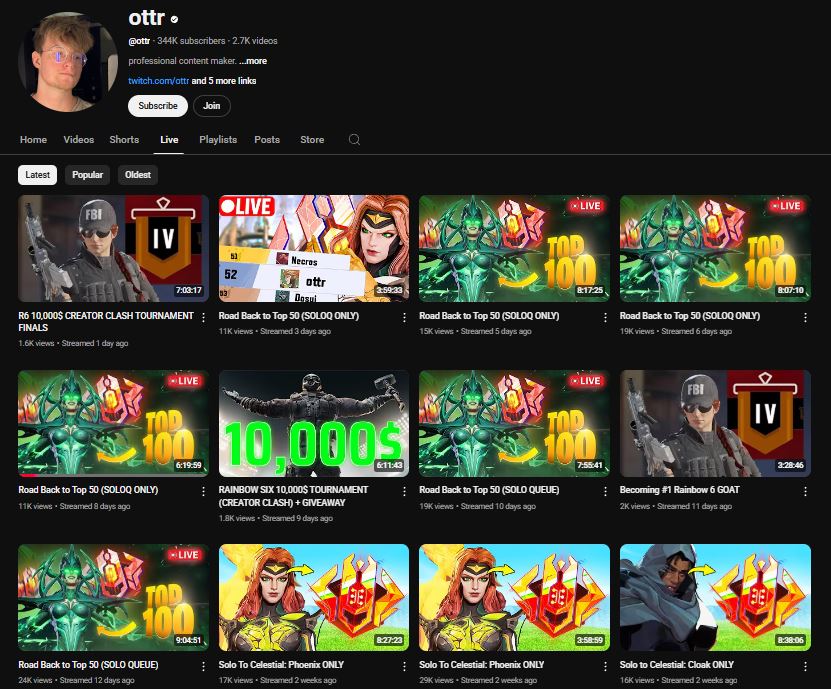The height and width of the screenshot is (689, 831).
Task: Open the channel search icon
Action: click(355, 139)
